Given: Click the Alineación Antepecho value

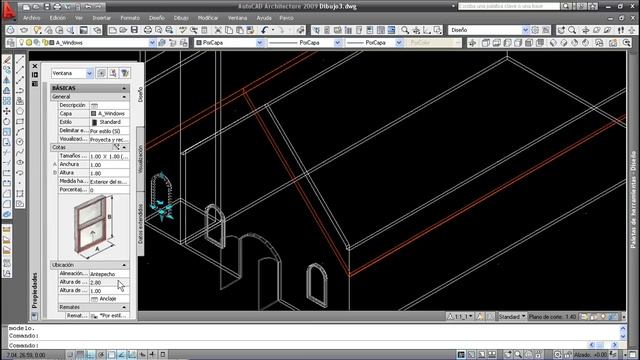Looking at the screenshot, I should click(109, 274).
